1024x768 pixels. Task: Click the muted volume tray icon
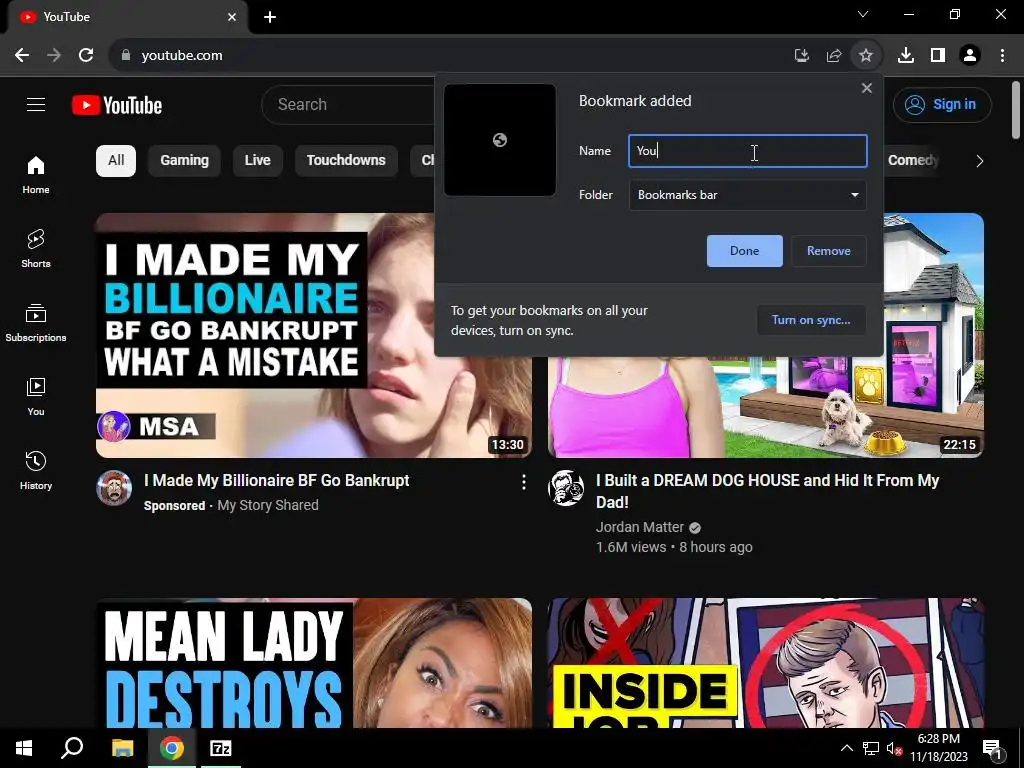point(894,748)
